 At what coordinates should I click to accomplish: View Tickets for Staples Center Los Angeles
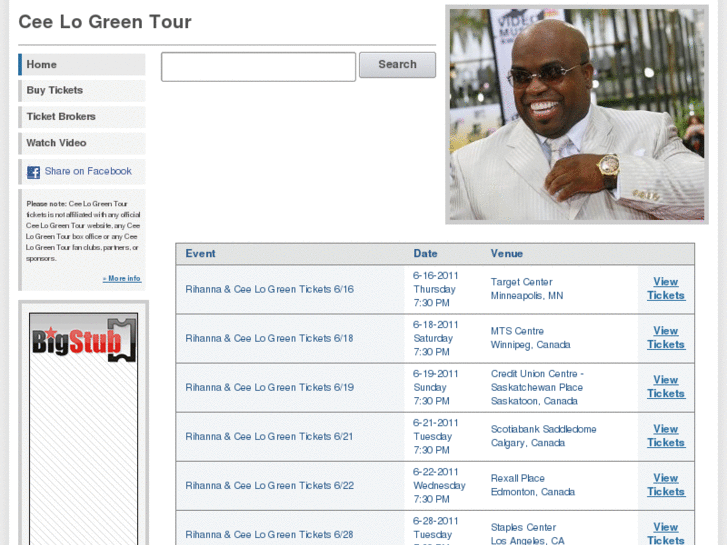click(x=666, y=533)
